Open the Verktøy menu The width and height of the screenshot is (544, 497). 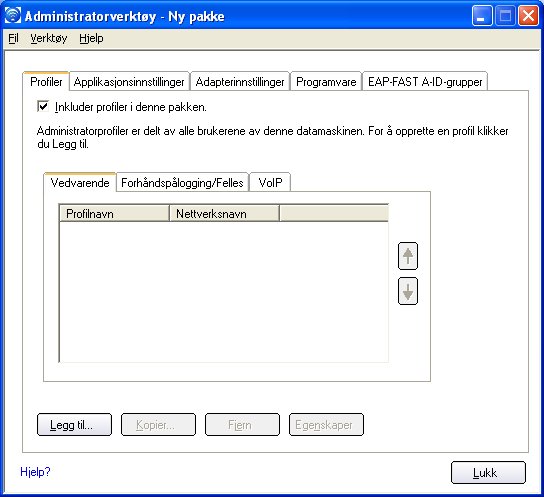[x=49, y=38]
